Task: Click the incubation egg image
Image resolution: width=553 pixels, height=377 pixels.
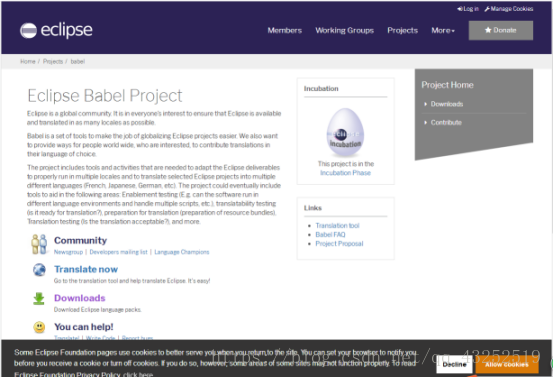Action: coord(345,132)
